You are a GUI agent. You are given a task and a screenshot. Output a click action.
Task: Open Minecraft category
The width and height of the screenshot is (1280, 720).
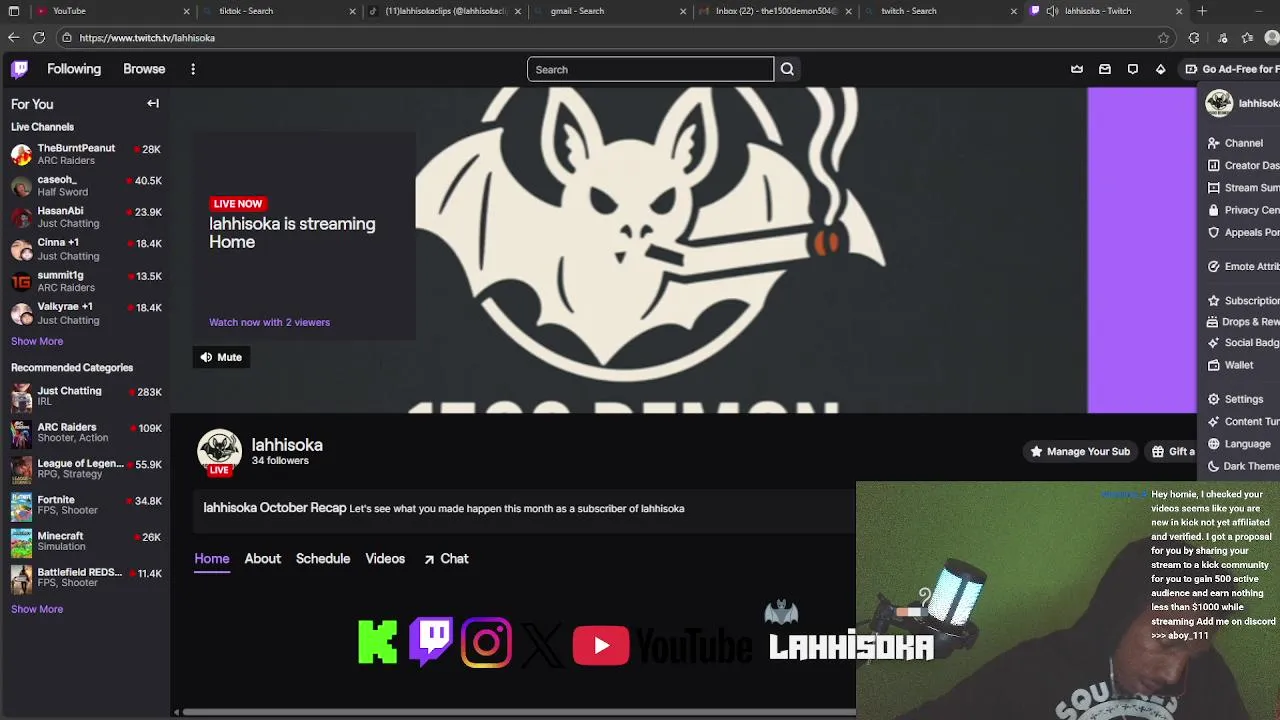(85, 541)
